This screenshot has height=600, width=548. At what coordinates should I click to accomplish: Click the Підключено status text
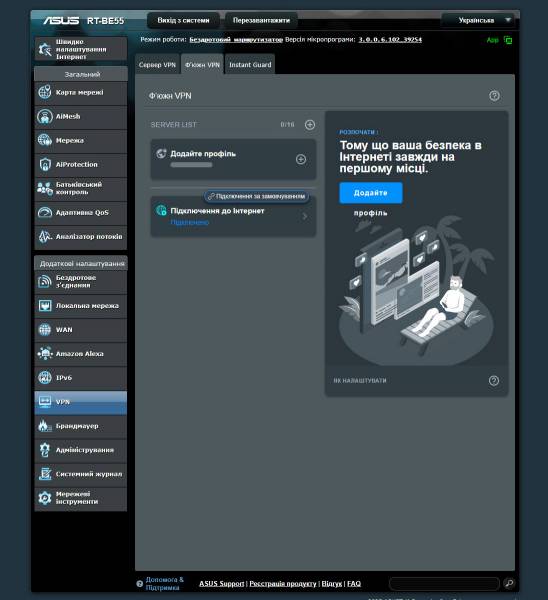pyautogui.click(x=190, y=222)
